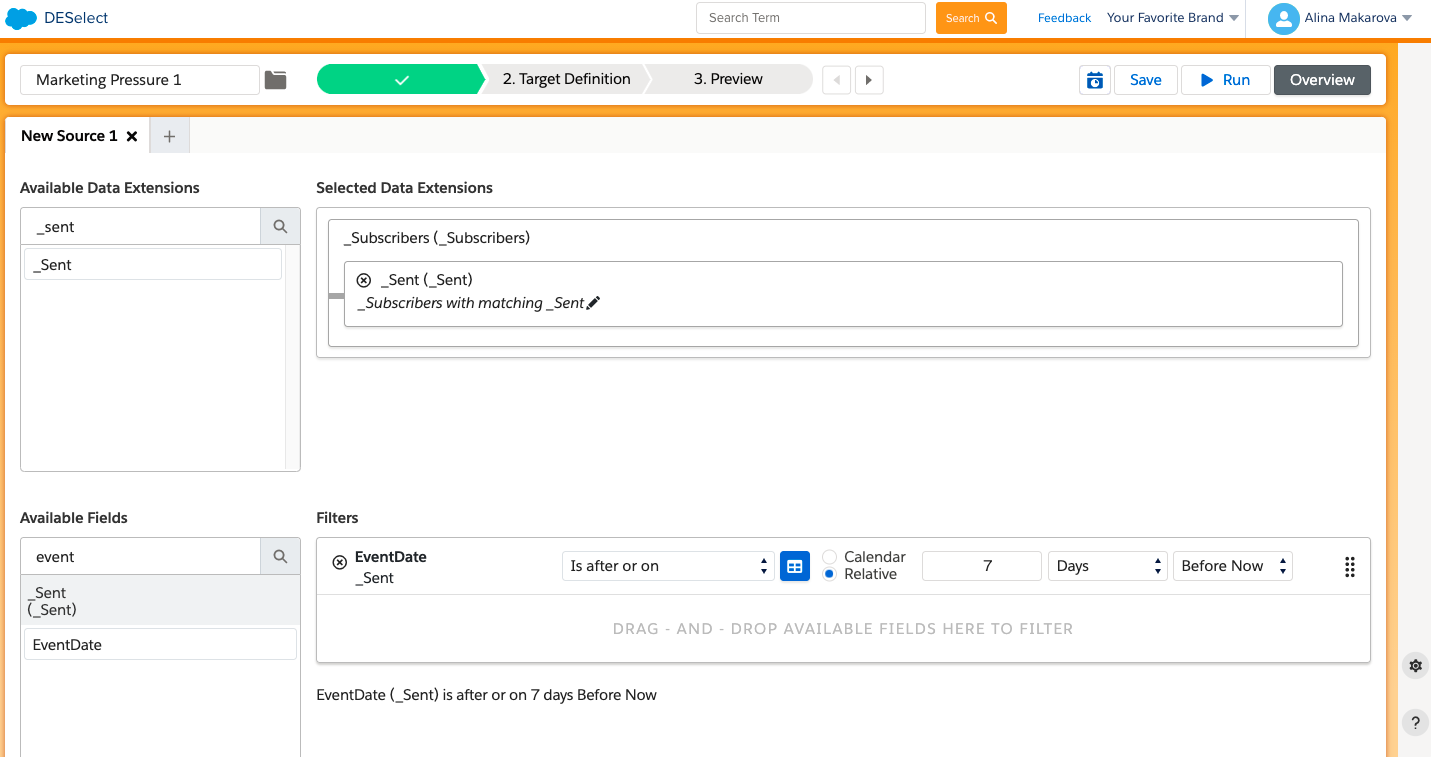Click the drag handle dots on filter row
Screen dimensions: 1431x757
1349,567
